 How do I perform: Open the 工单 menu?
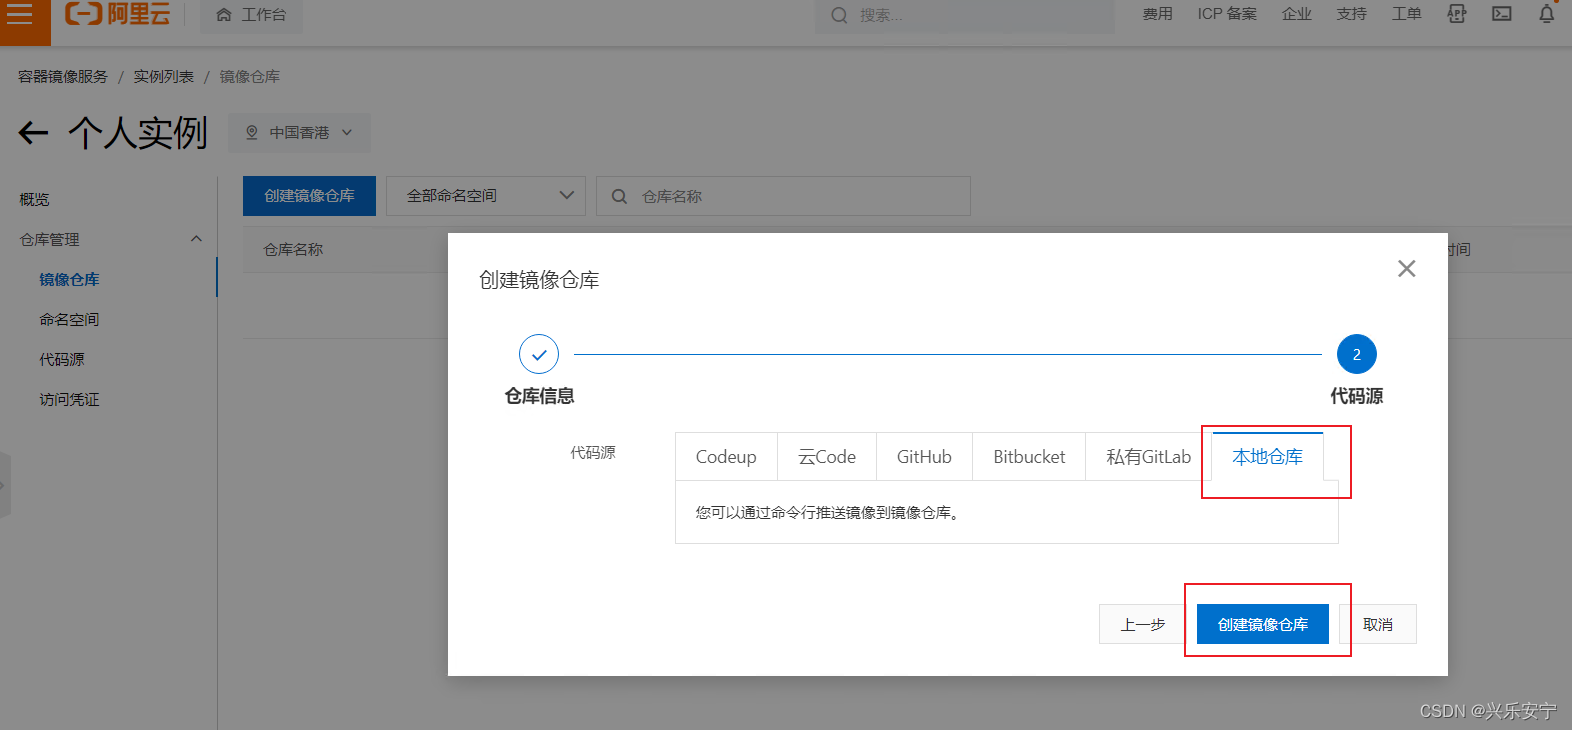click(1406, 14)
